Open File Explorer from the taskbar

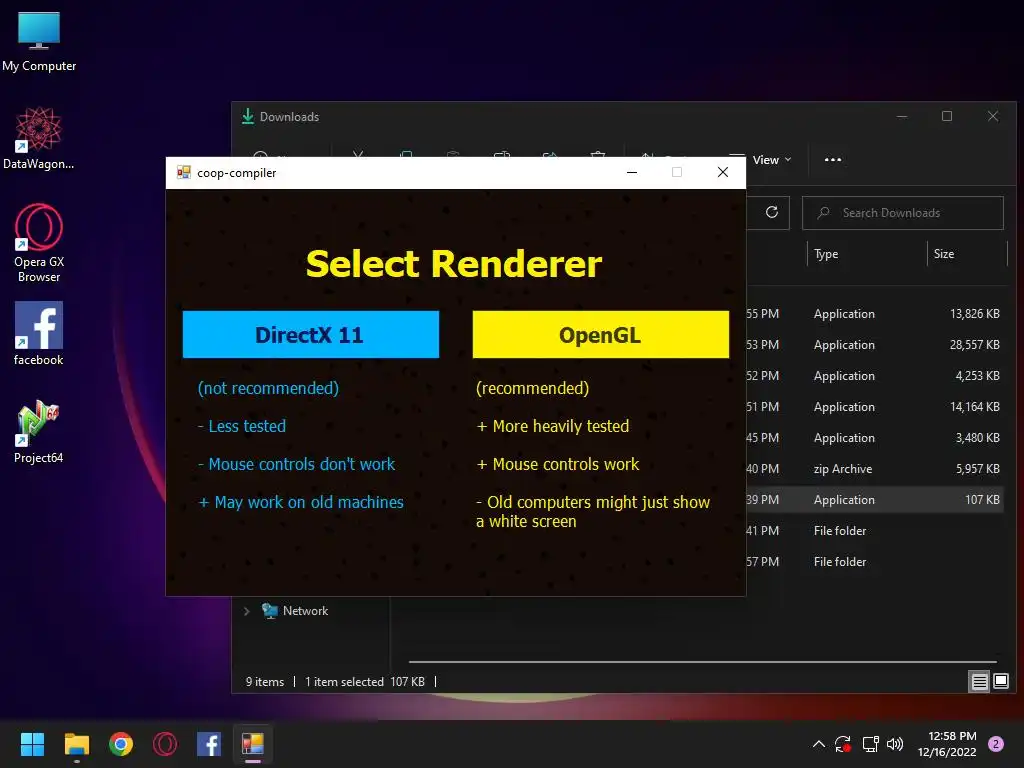(x=76, y=744)
